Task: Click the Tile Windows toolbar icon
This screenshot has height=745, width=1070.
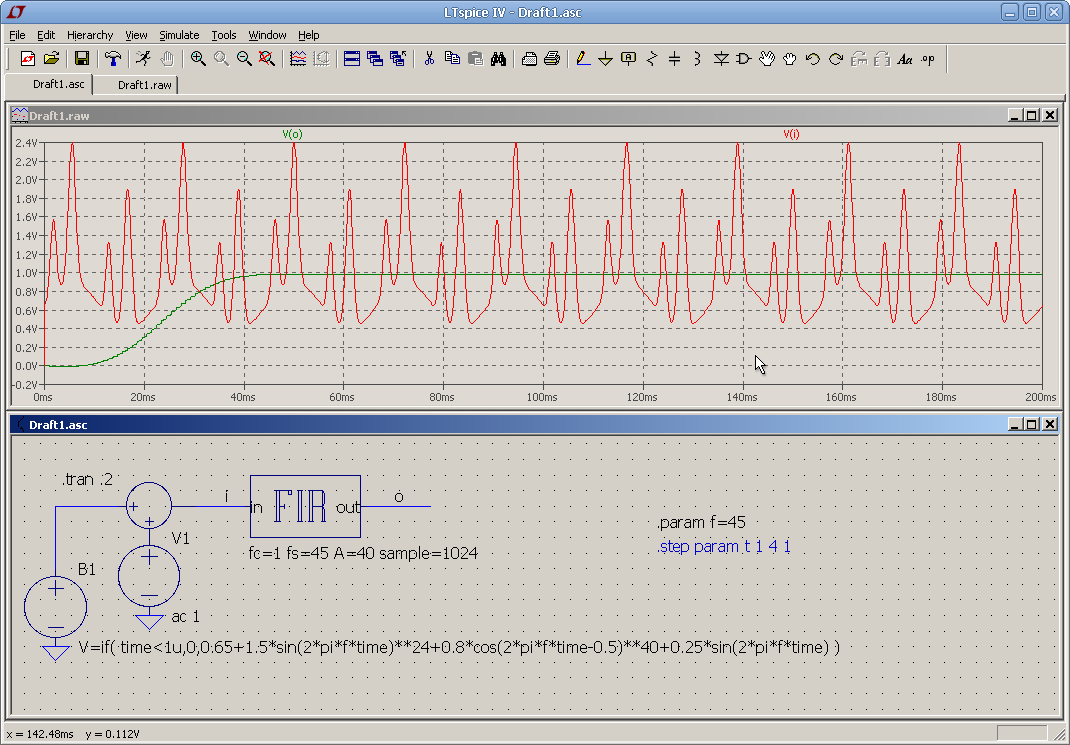Action: 351,59
